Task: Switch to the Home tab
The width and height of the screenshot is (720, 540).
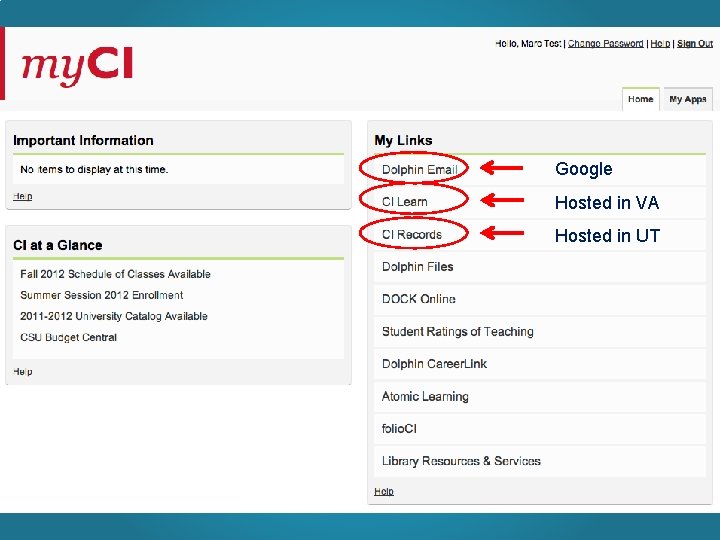Action: [x=641, y=99]
